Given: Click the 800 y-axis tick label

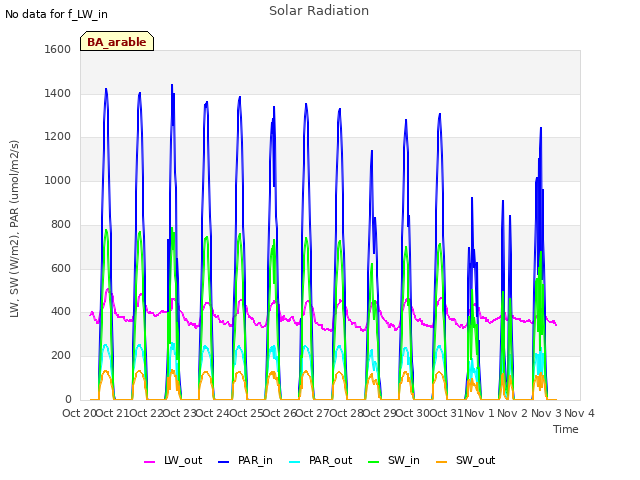Looking at the screenshot, I should coord(61,224).
